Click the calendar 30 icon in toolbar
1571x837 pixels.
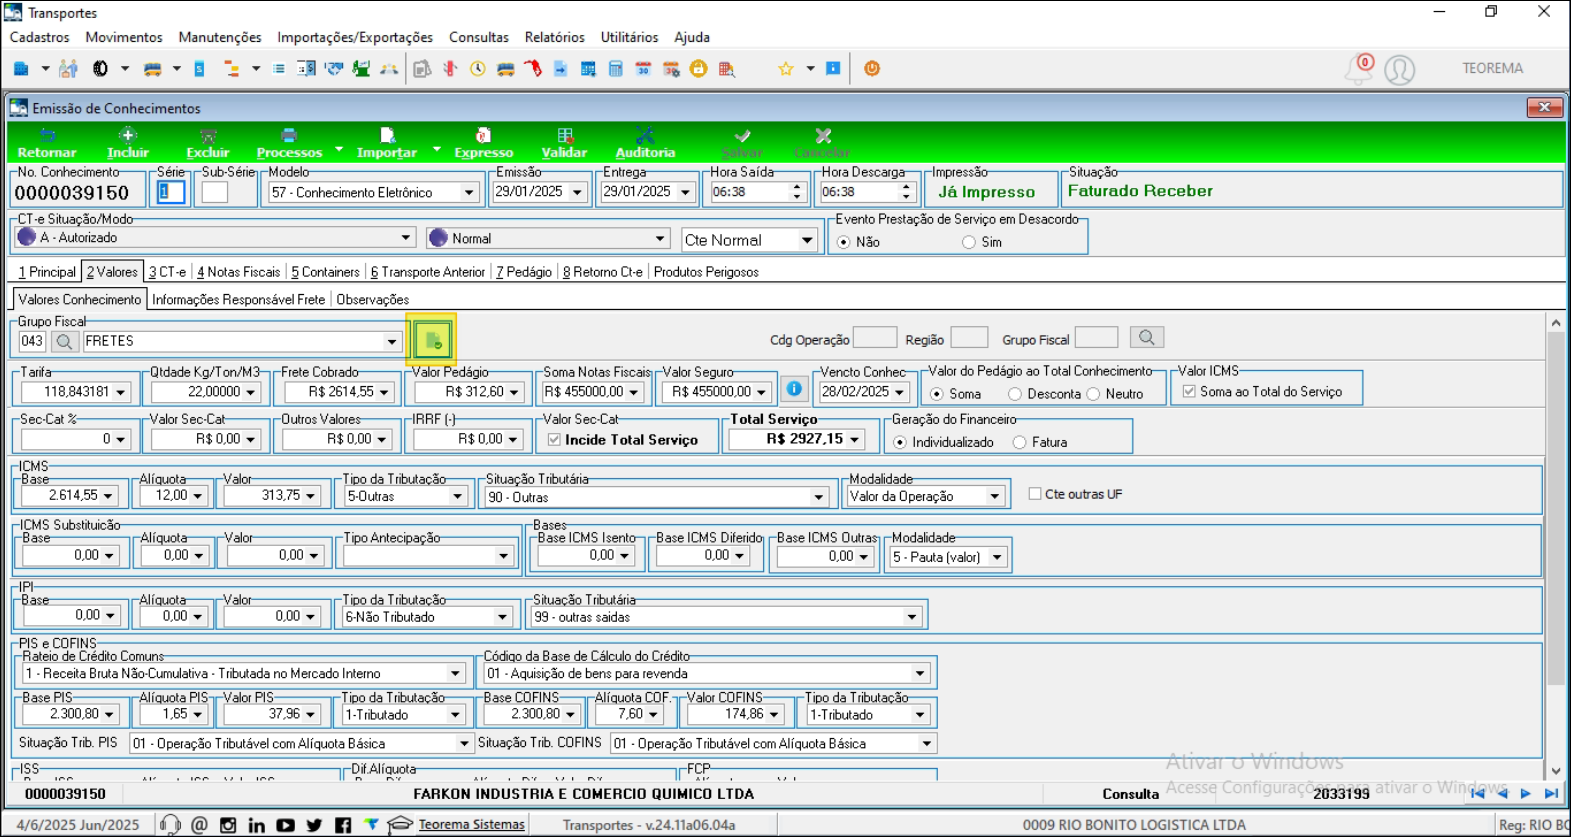point(643,69)
